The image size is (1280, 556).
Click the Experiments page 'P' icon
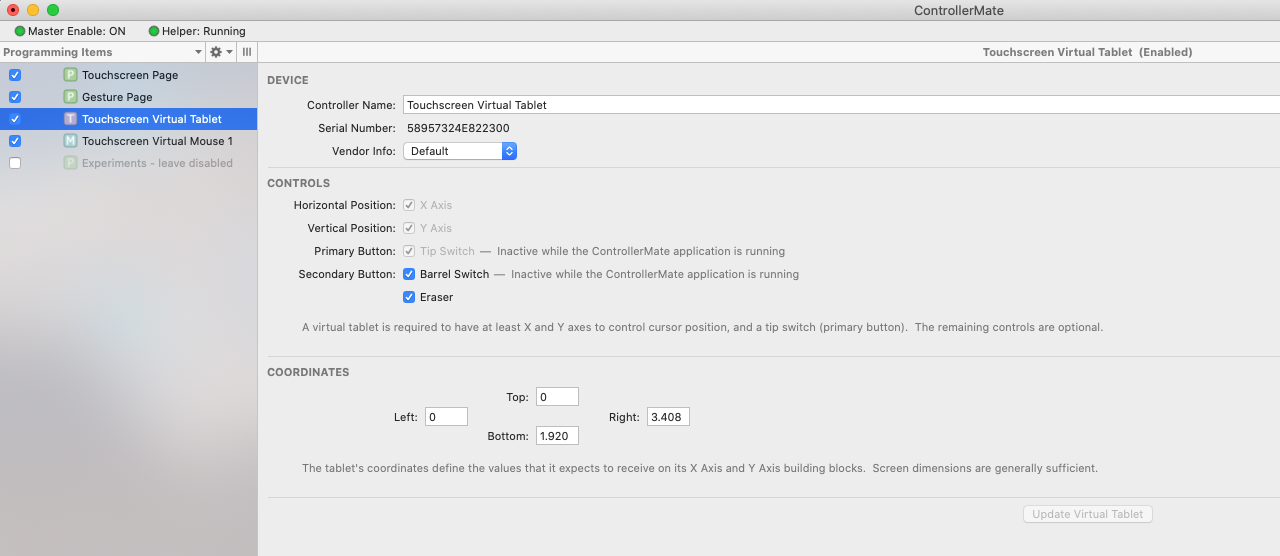pyautogui.click(x=70, y=163)
